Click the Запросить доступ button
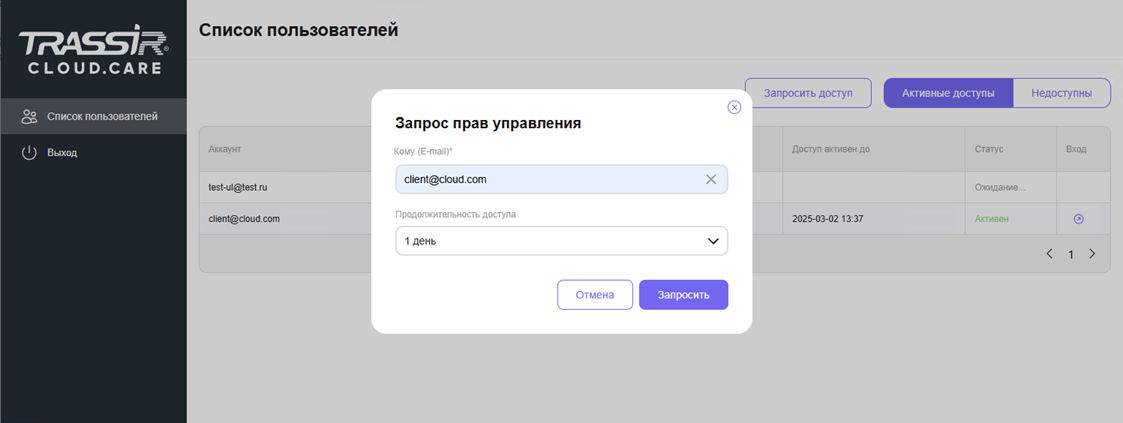Screen dimensions: 1123x423 click(x=808, y=93)
